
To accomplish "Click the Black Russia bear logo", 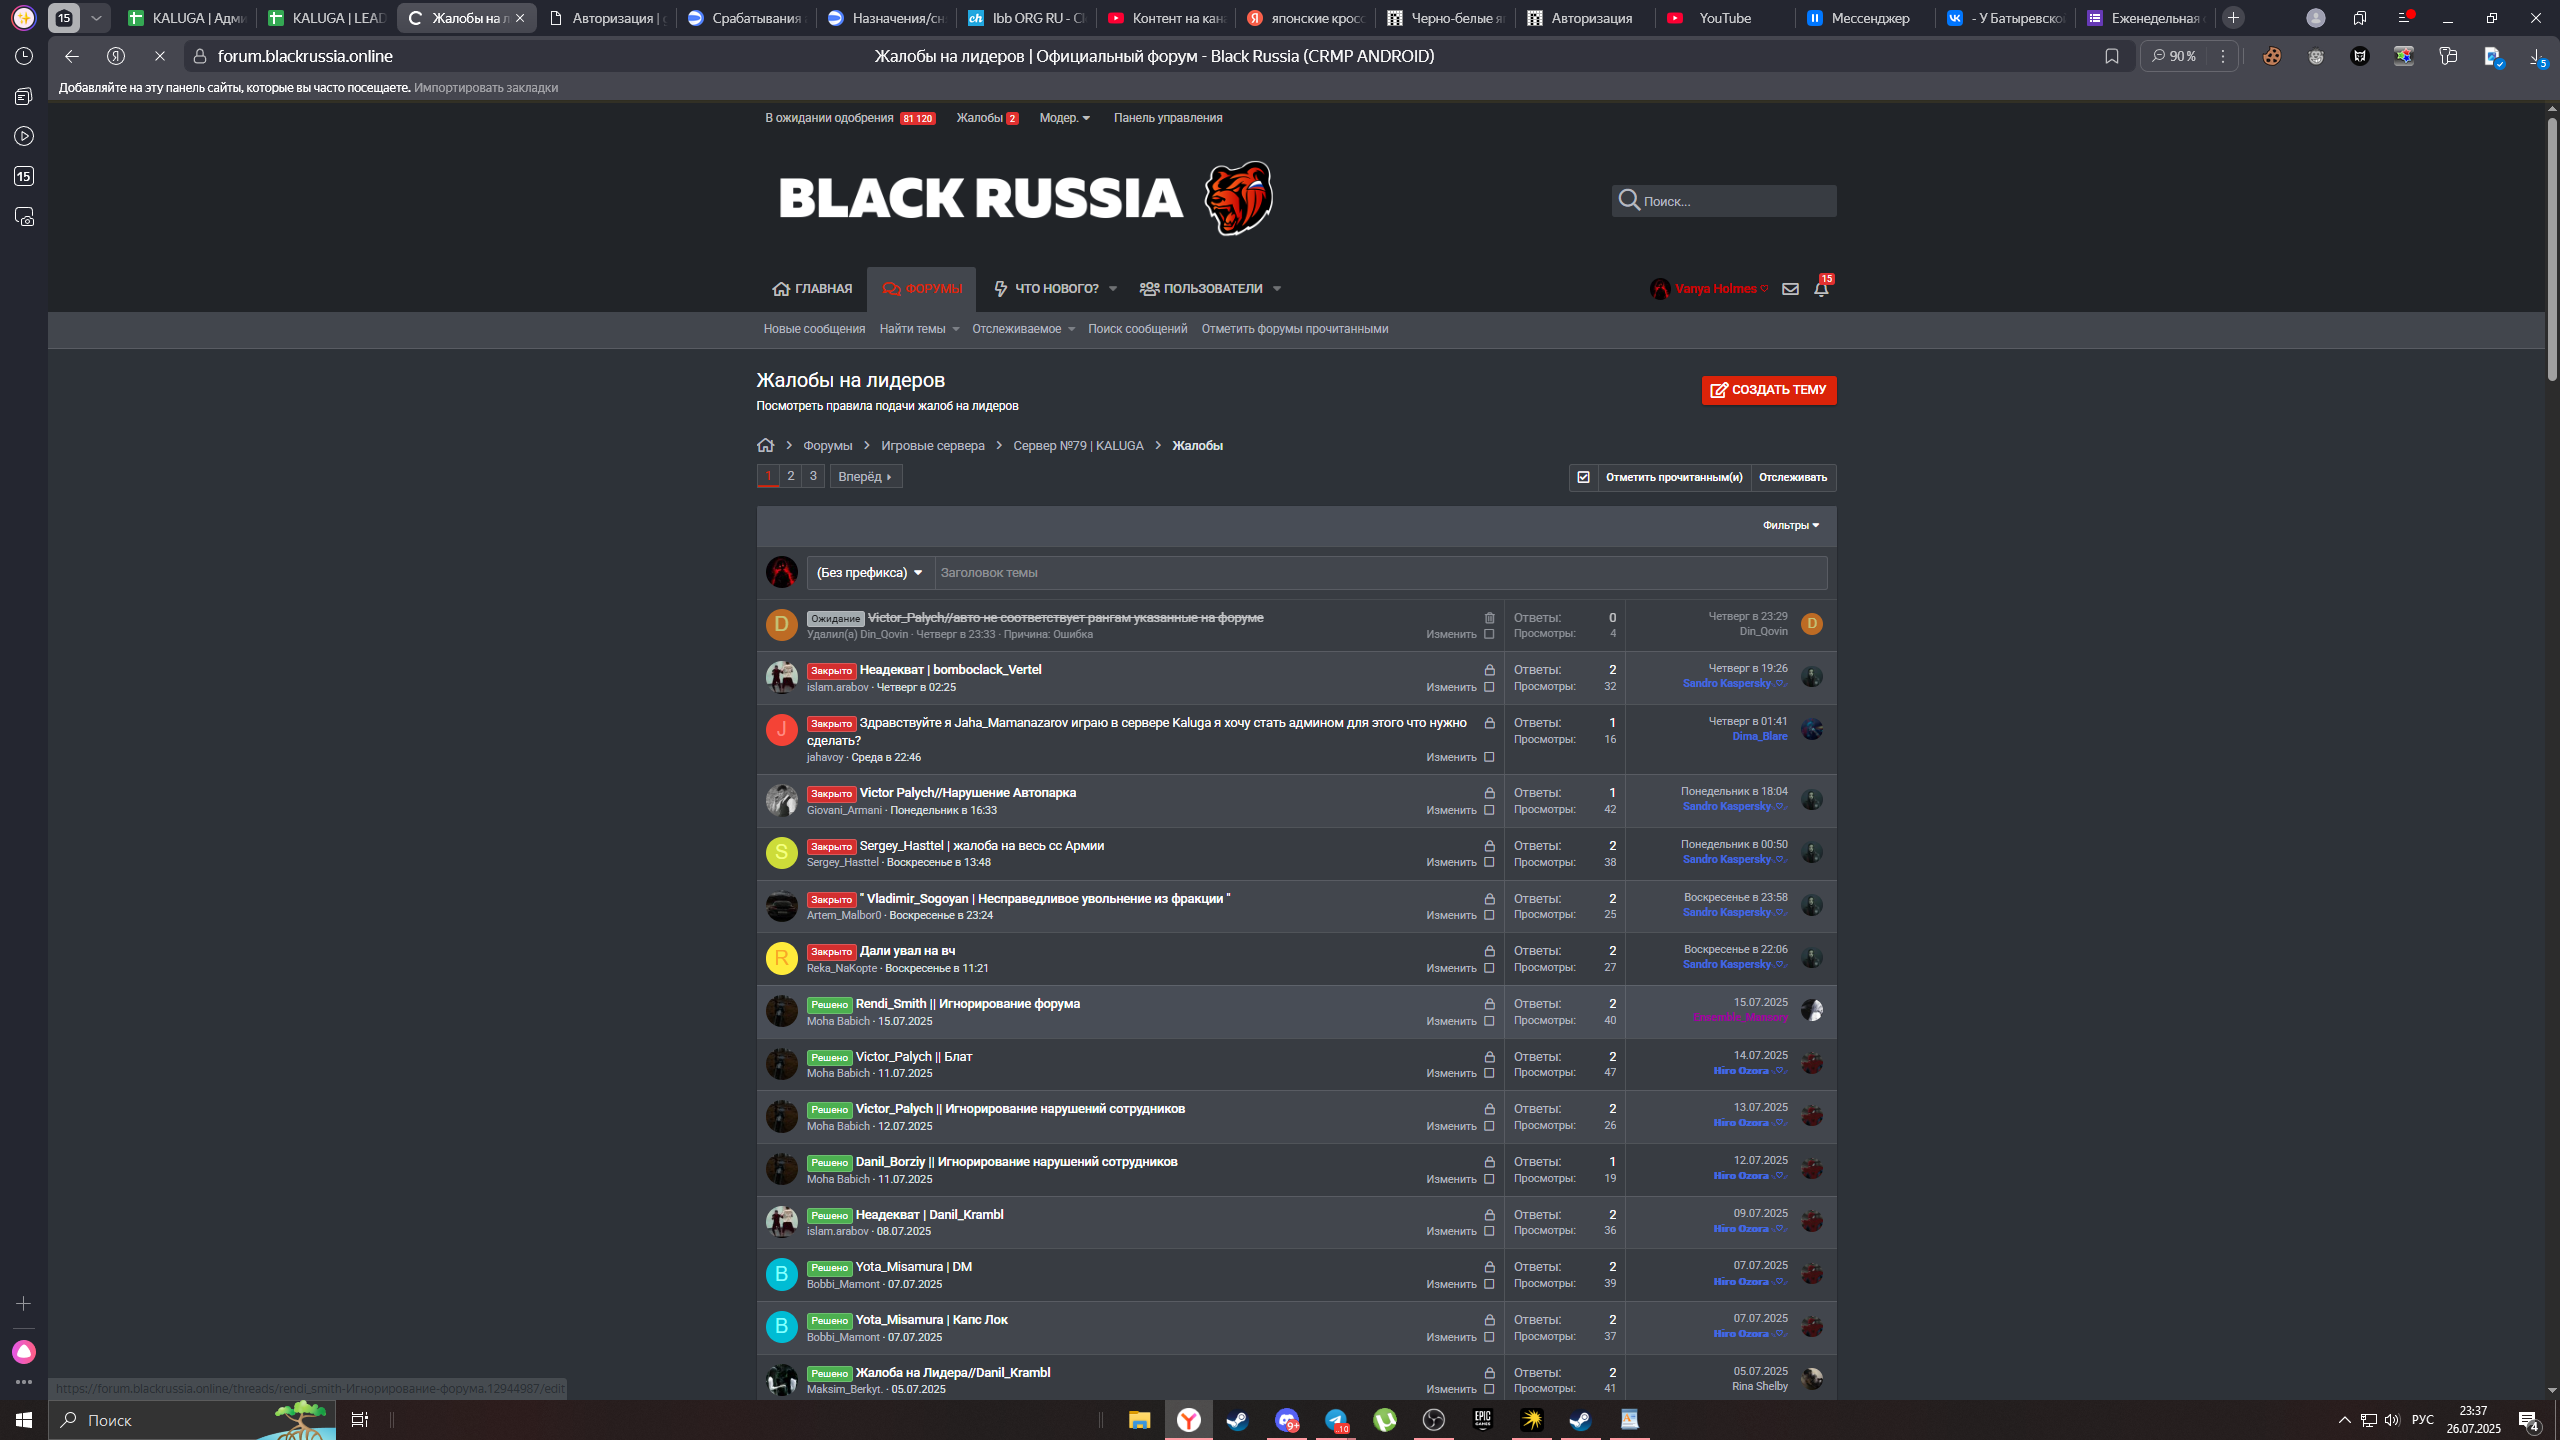I will tap(1238, 198).
